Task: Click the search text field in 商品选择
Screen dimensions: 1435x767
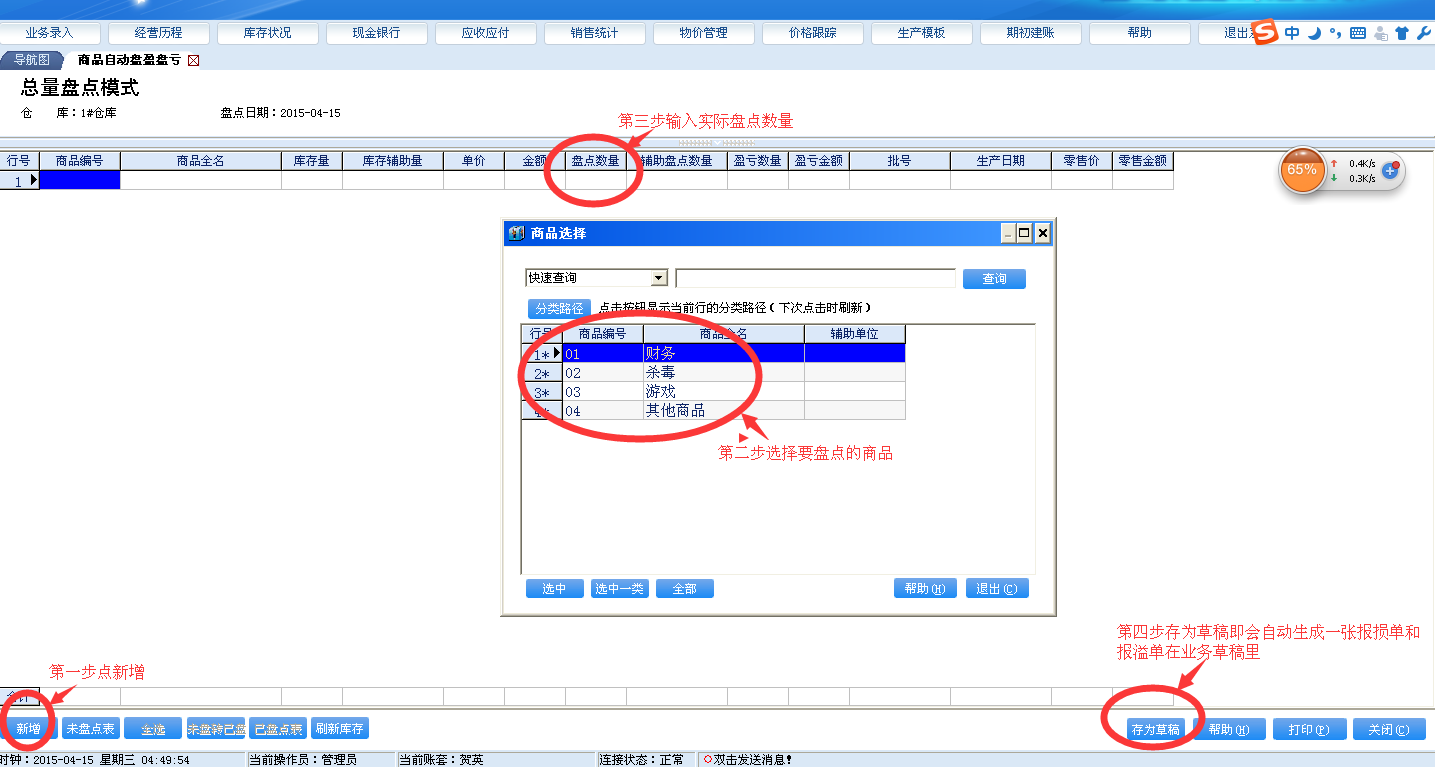Action: 815,278
